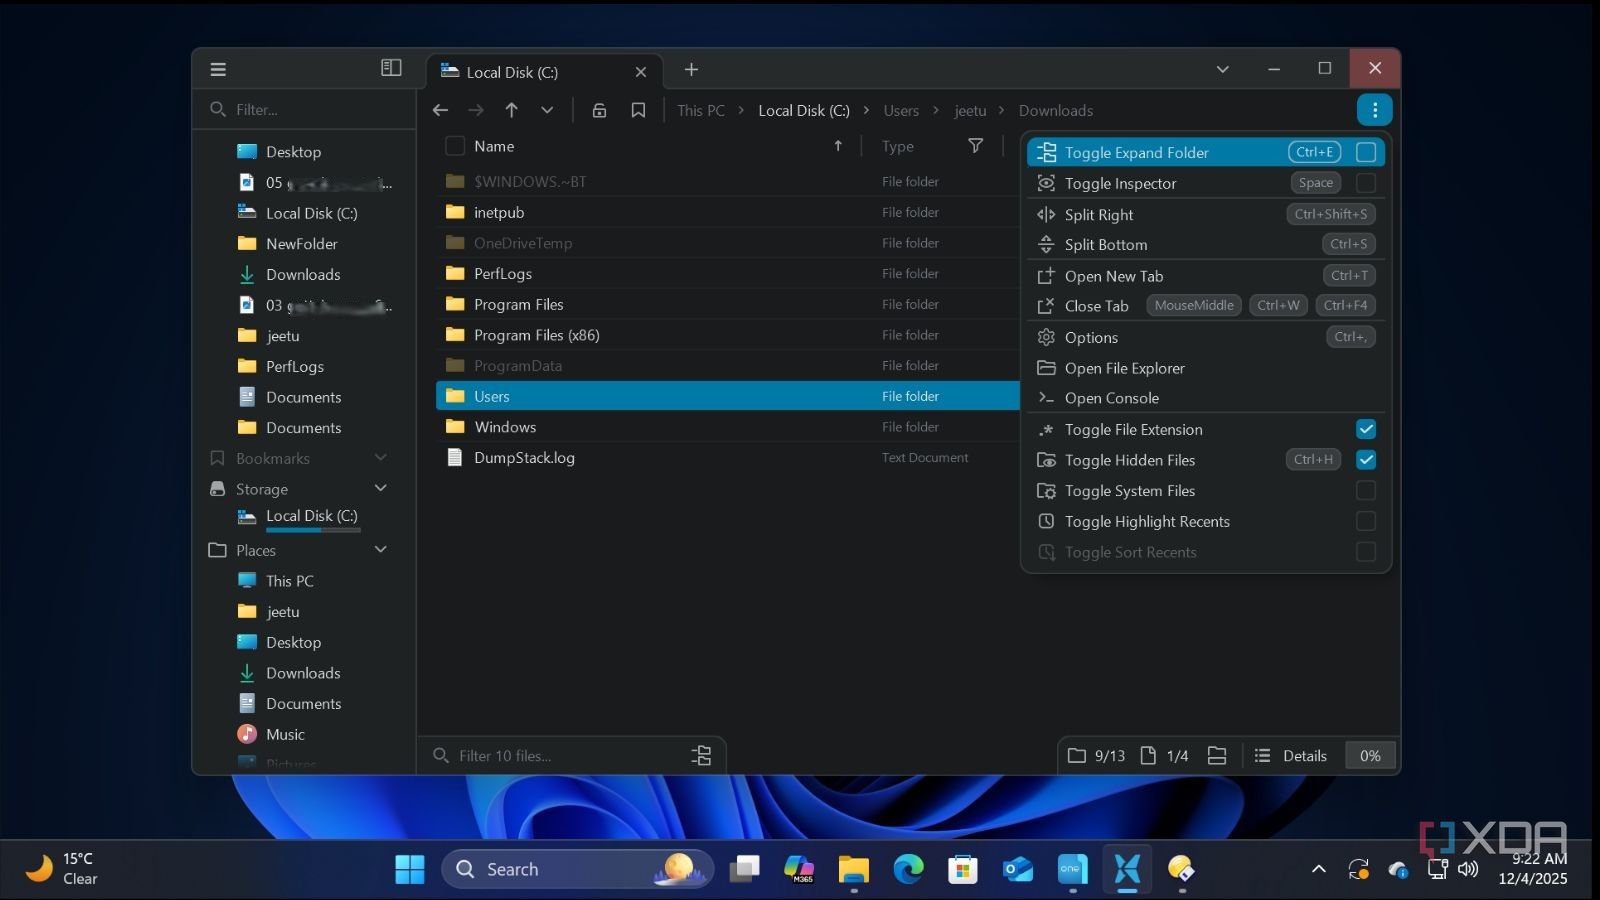Viewport: 1600px width, 900px height.
Task: Enable Toggle System Files checkbox
Action: 1366,491
